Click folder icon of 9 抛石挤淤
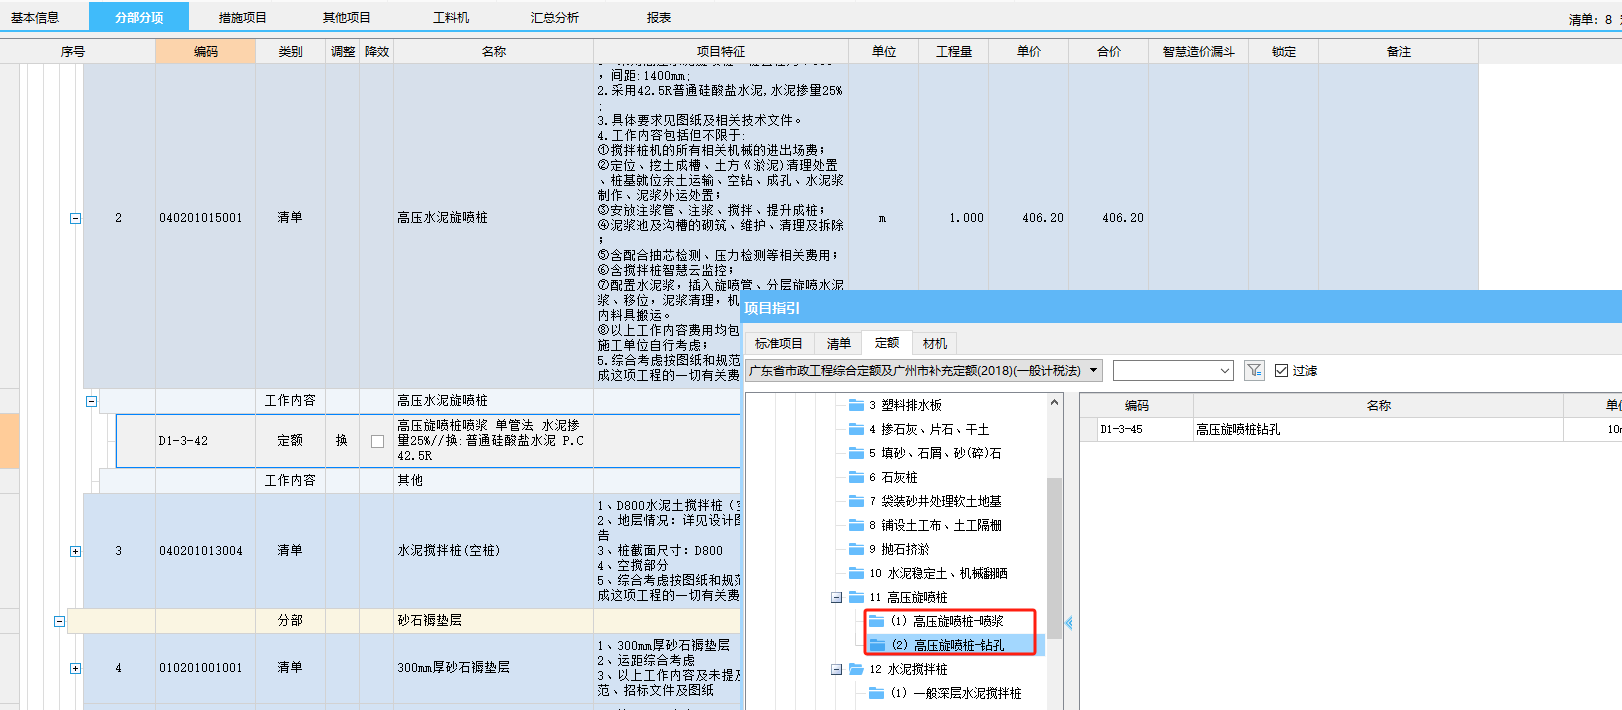The width and height of the screenshot is (1622, 710). coord(856,549)
